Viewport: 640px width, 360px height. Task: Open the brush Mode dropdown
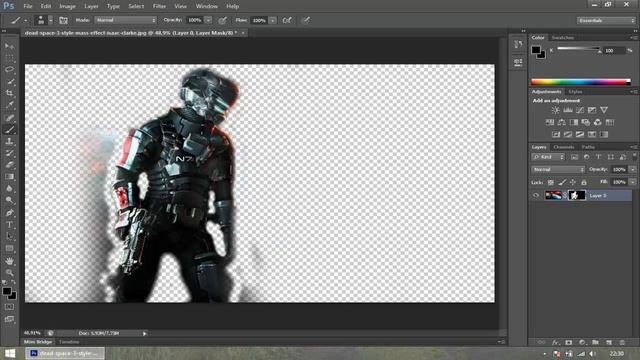click(126, 20)
